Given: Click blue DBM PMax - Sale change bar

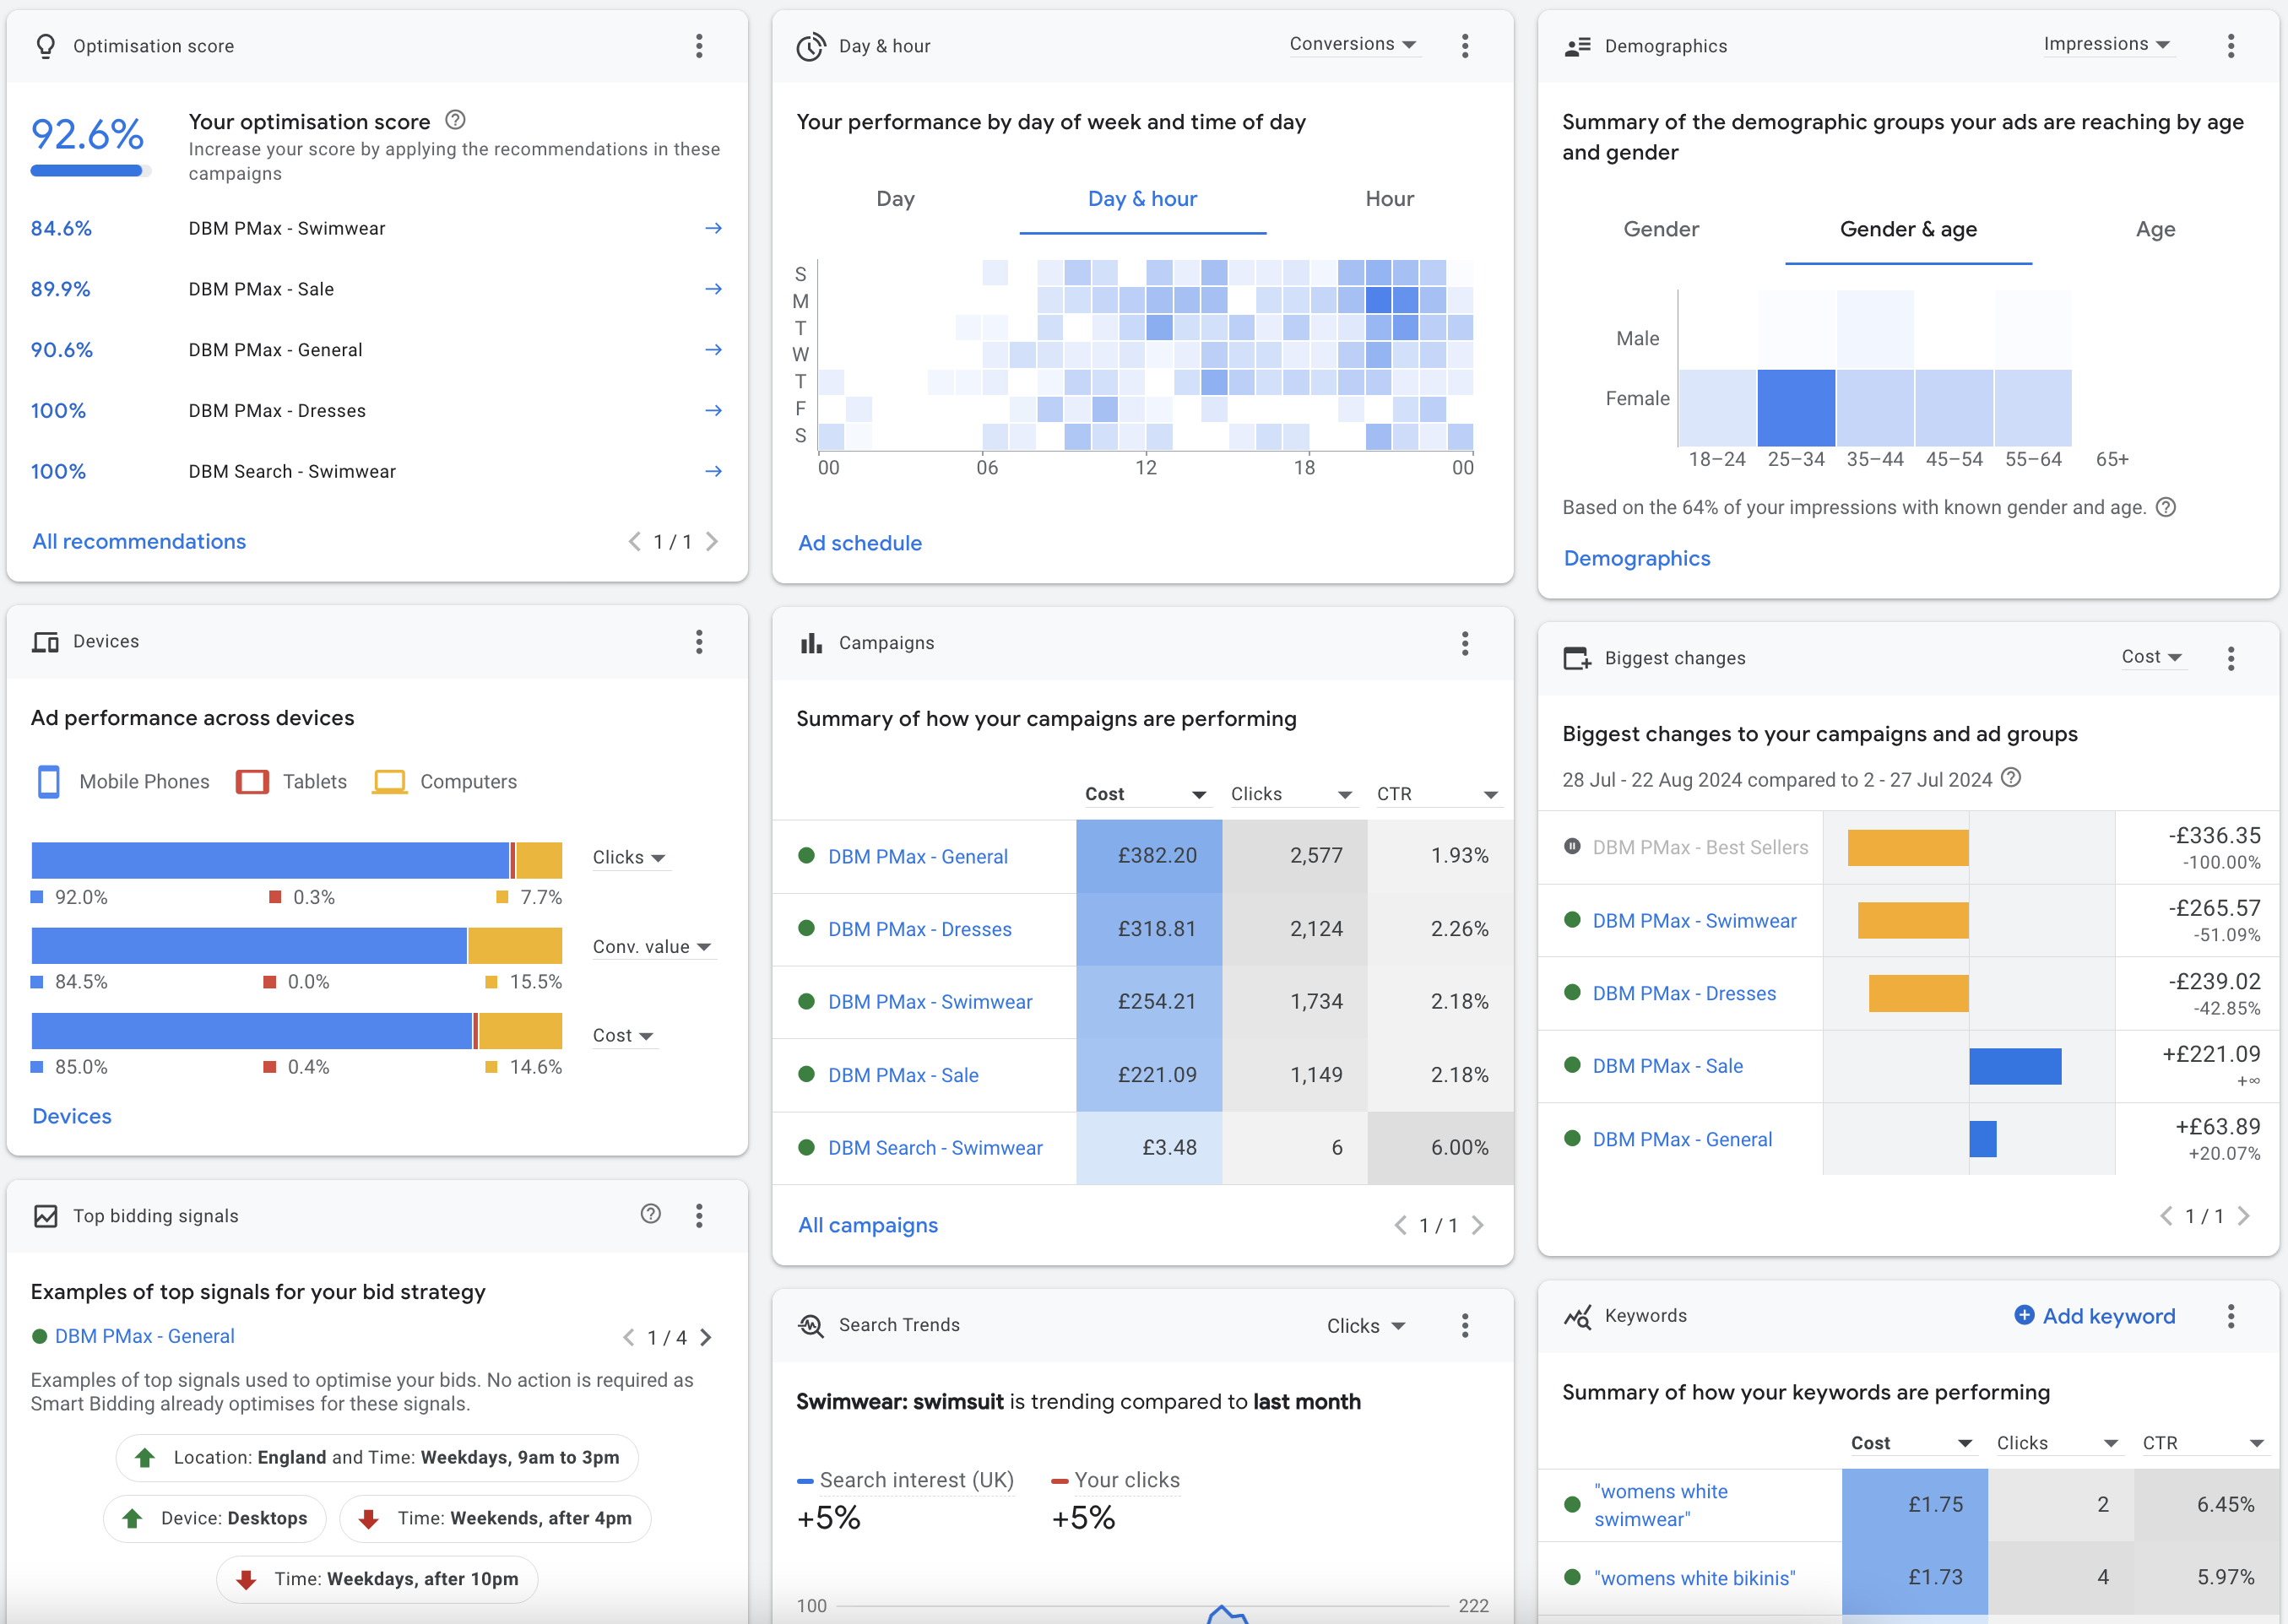Looking at the screenshot, I should tap(2015, 1066).
